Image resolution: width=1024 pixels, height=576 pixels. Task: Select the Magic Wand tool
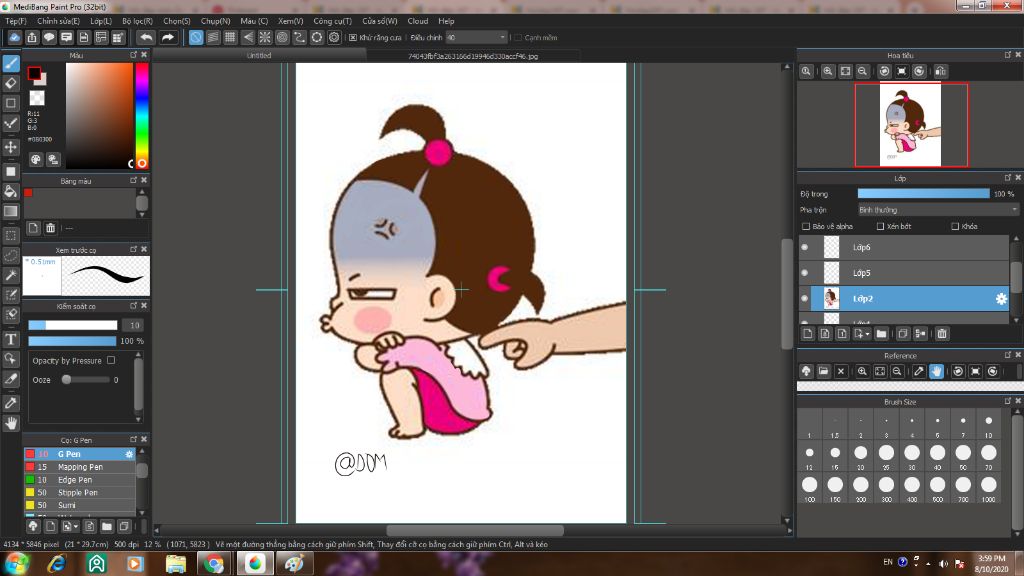11,275
